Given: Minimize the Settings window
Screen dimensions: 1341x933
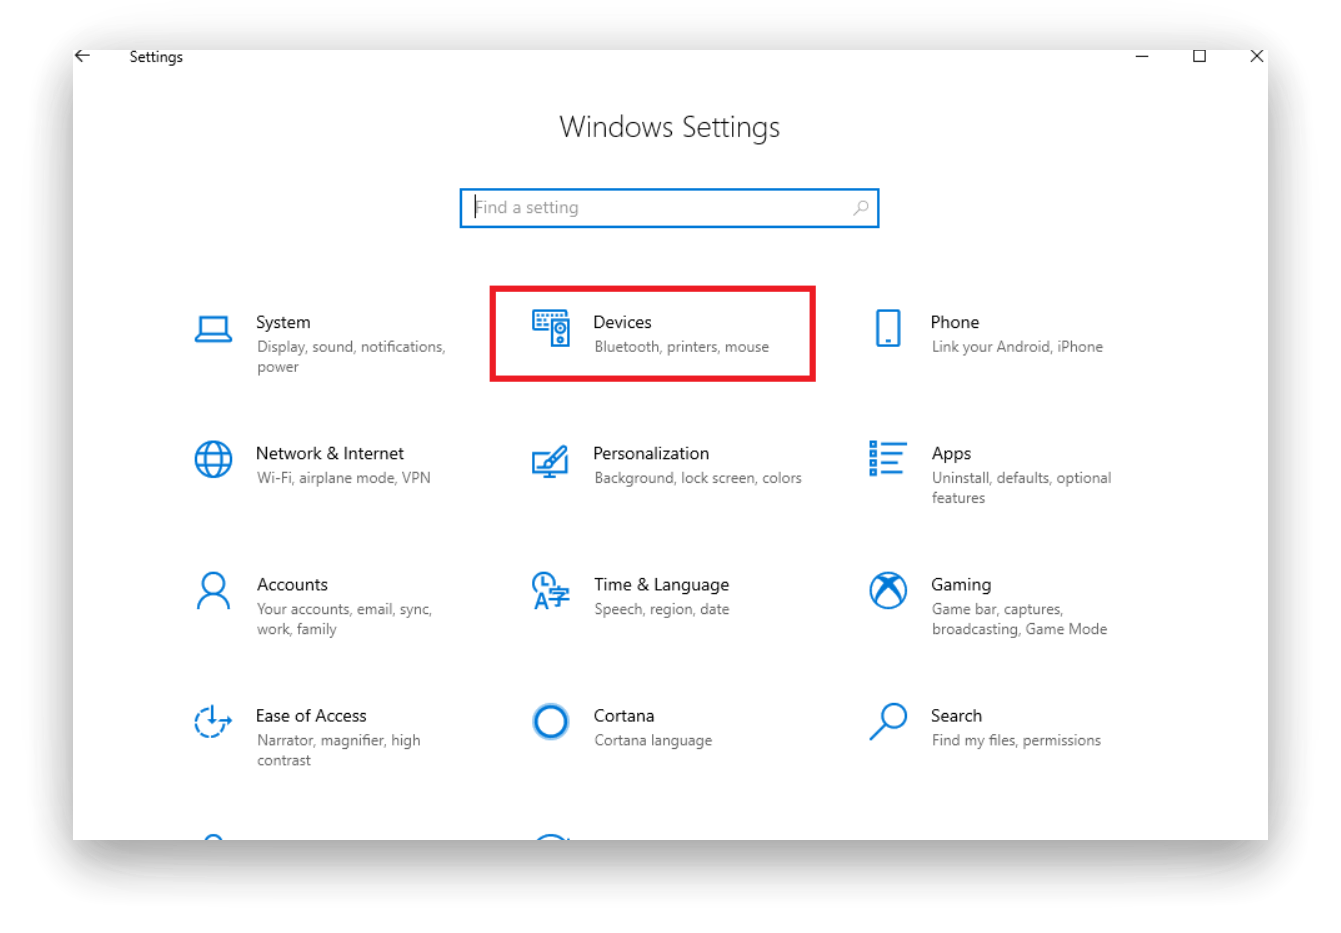Looking at the screenshot, I should [1142, 56].
